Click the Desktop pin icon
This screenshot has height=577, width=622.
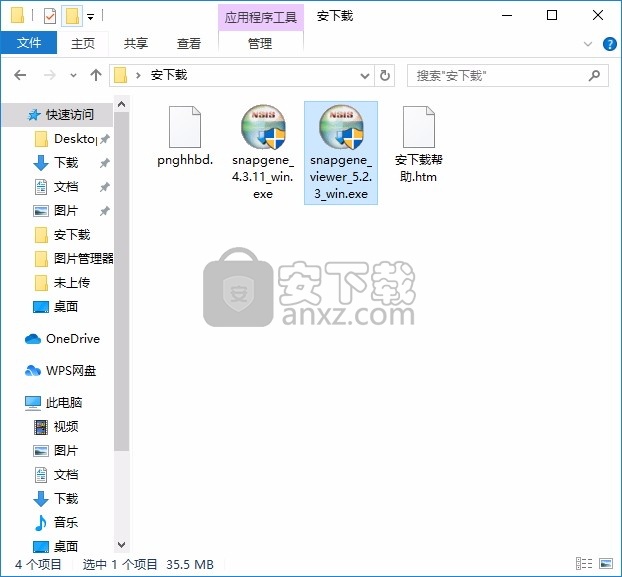(x=105, y=139)
